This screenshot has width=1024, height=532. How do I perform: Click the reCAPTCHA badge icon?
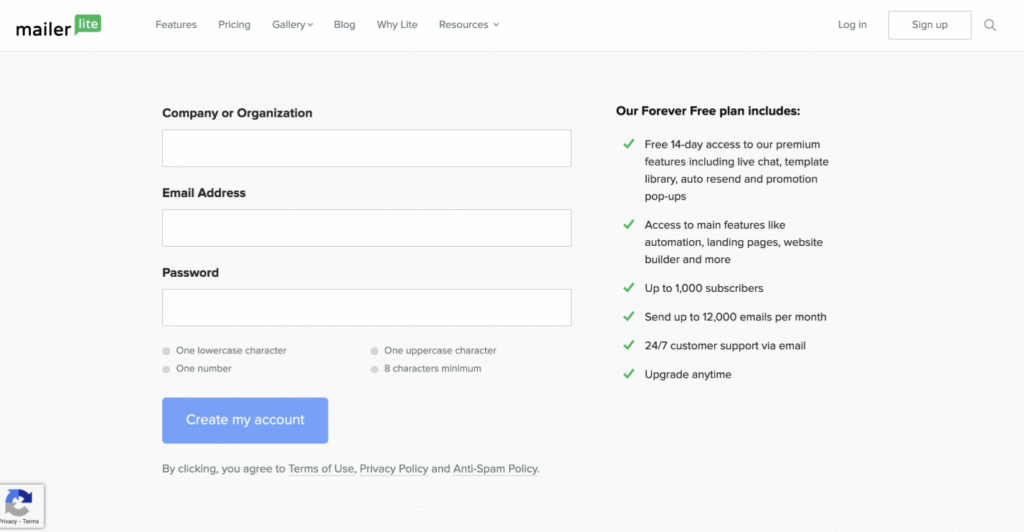tap(18, 502)
